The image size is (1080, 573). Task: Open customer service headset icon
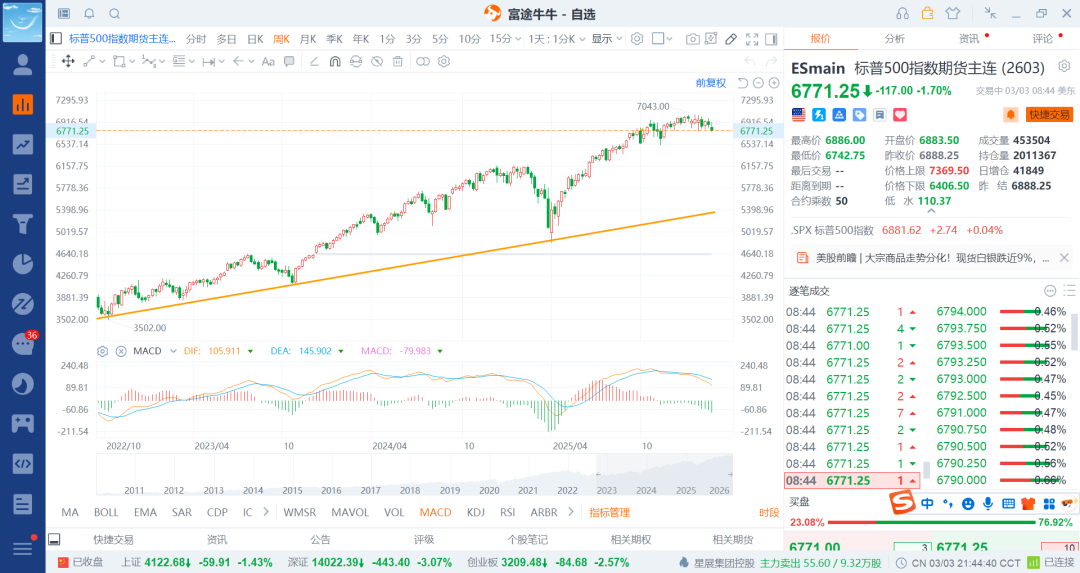[902, 14]
